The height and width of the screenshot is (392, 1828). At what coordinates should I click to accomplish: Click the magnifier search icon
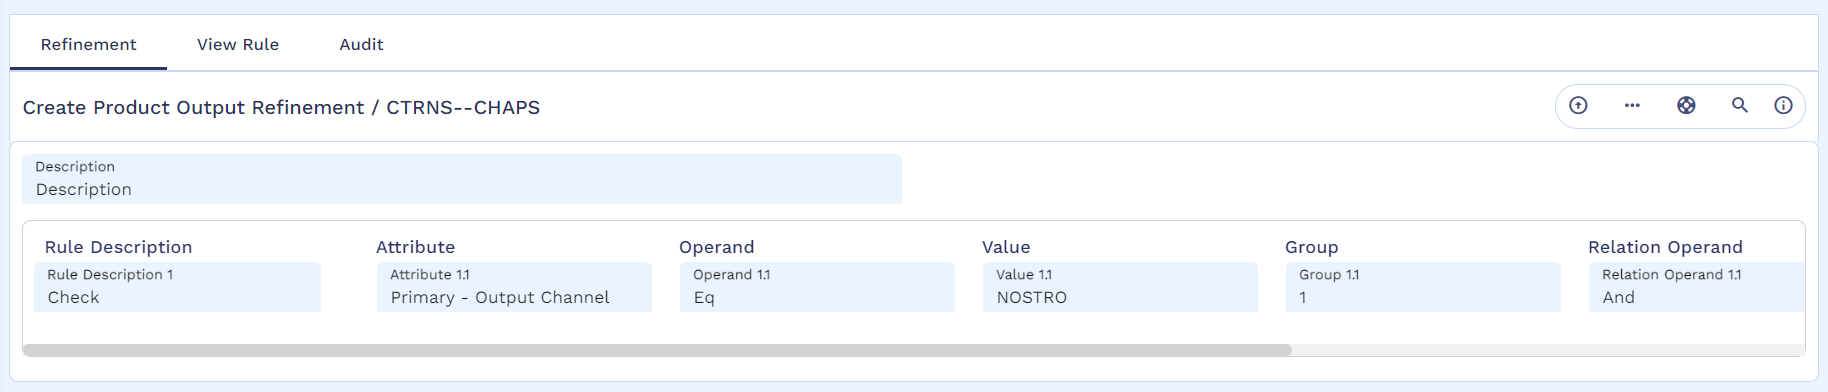(x=1740, y=105)
